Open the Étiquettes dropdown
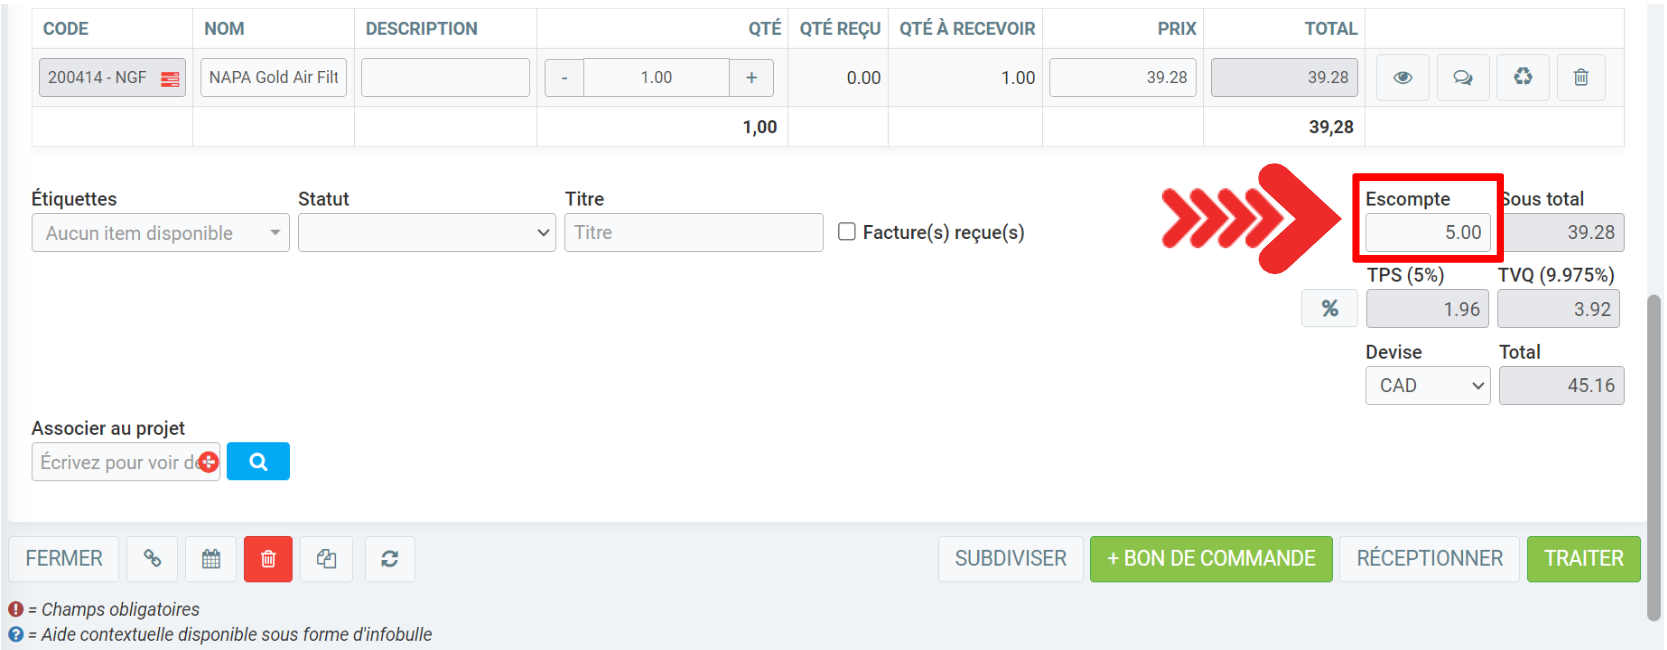The width and height of the screenshot is (1667, 650). (160, 233)
